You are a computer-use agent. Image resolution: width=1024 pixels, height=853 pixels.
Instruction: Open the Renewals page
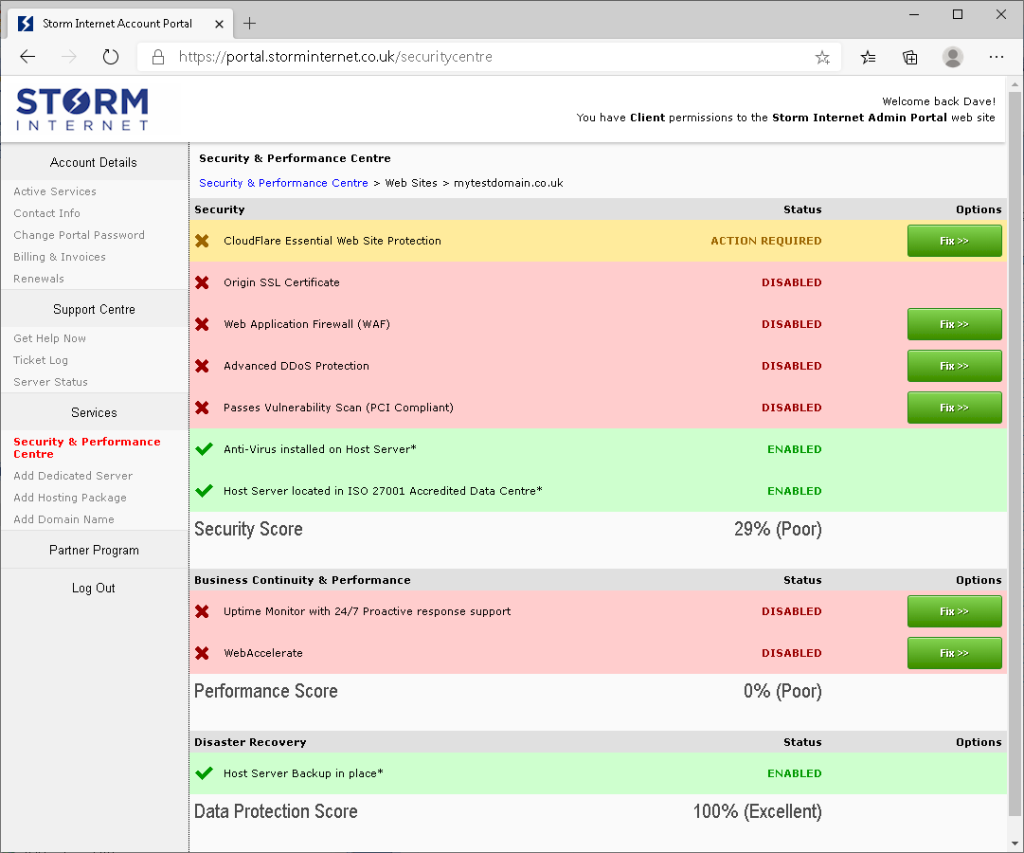(x=39, y=279)
